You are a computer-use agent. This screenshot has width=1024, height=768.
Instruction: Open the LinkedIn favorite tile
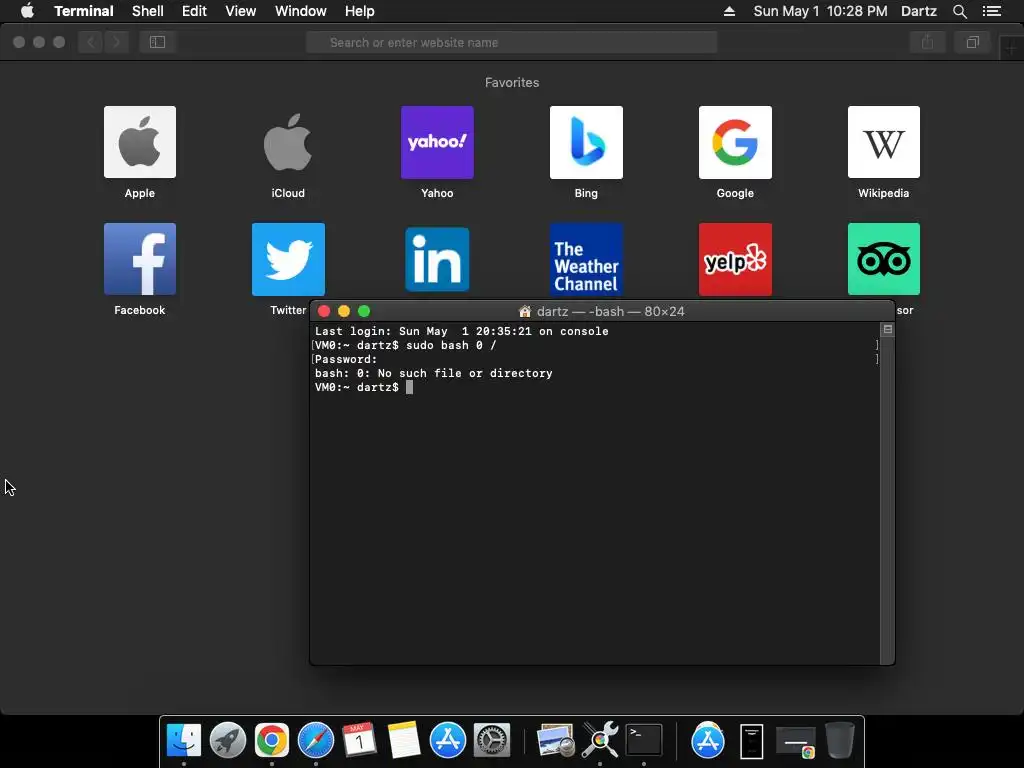[437, 259]
